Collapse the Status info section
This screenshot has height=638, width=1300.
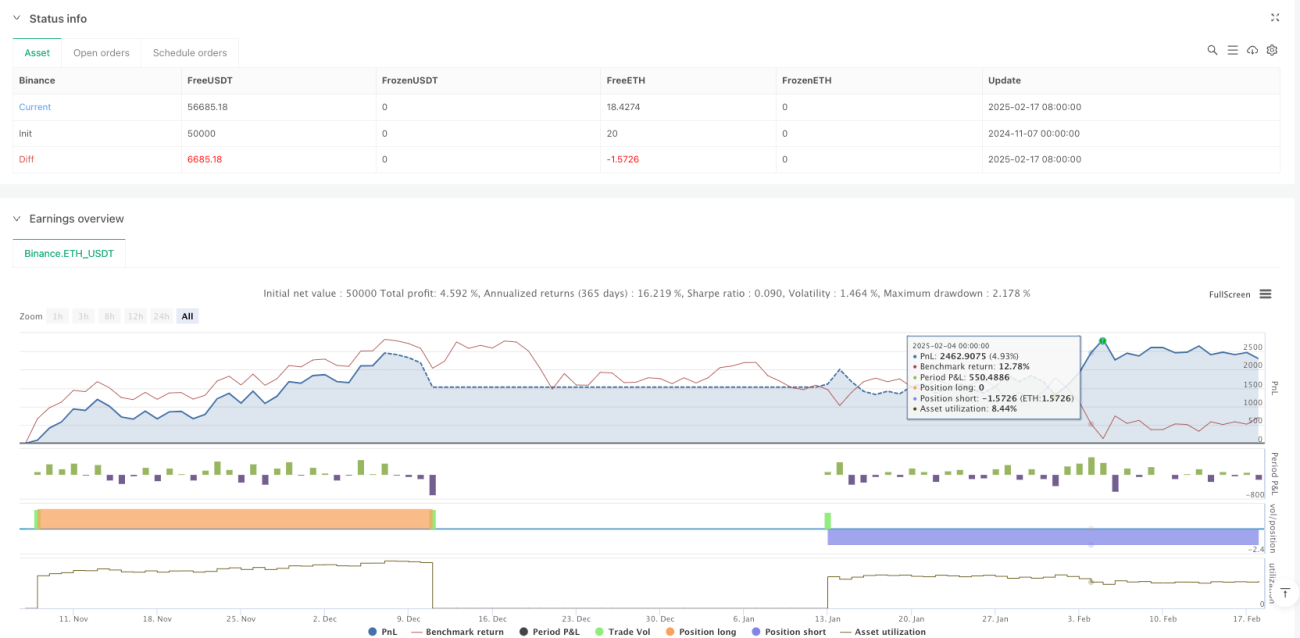point(16,18)
